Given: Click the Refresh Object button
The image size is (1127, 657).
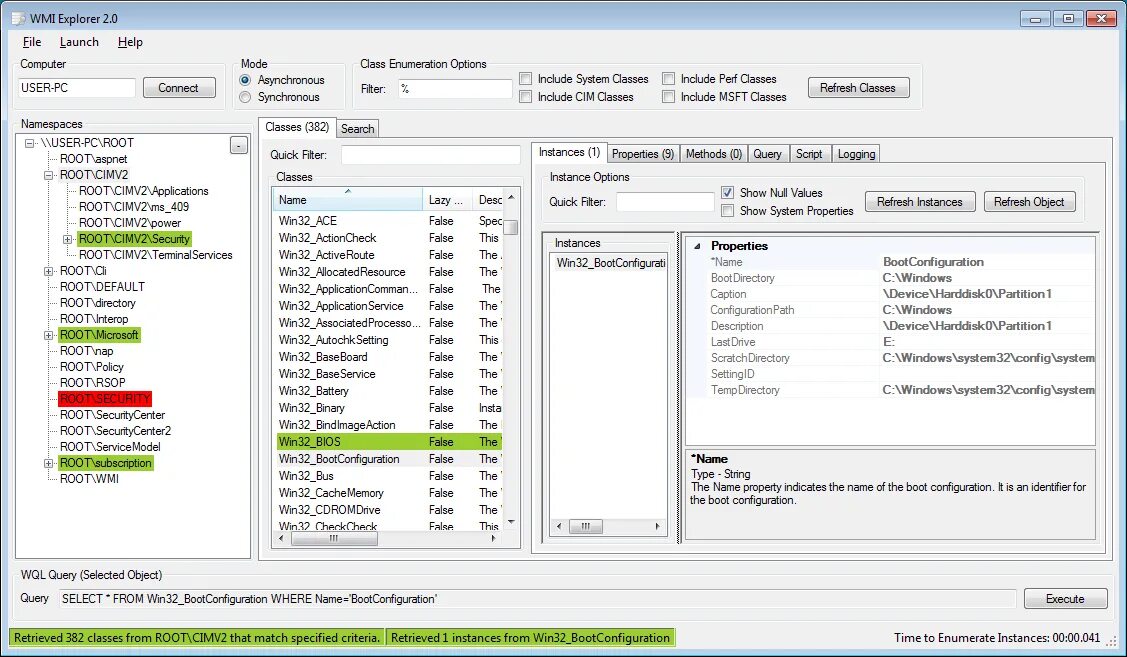Looking at the screenshot, I should [1029, 202].
